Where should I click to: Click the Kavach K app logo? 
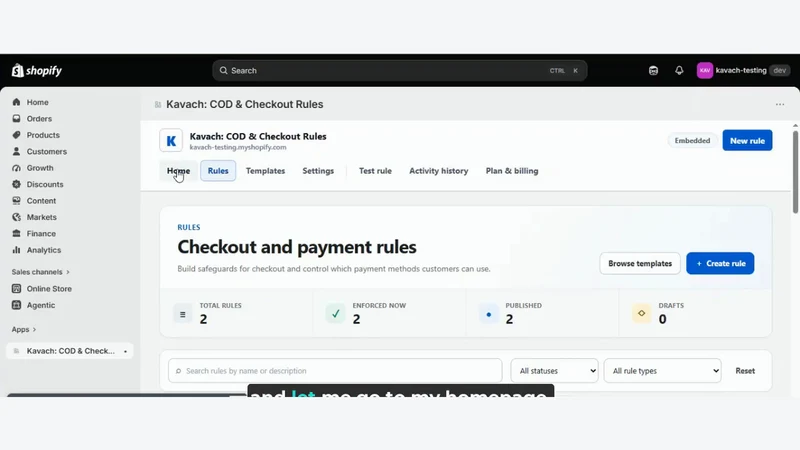[x=171, y=140]
